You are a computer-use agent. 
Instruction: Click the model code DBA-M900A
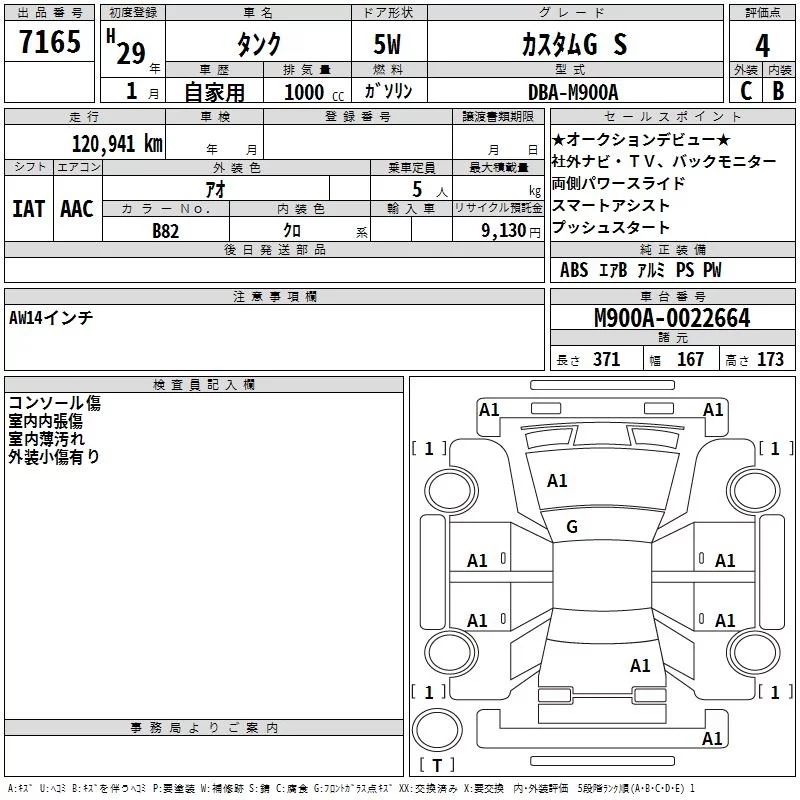pyautogui.click(x=573, y=92)
